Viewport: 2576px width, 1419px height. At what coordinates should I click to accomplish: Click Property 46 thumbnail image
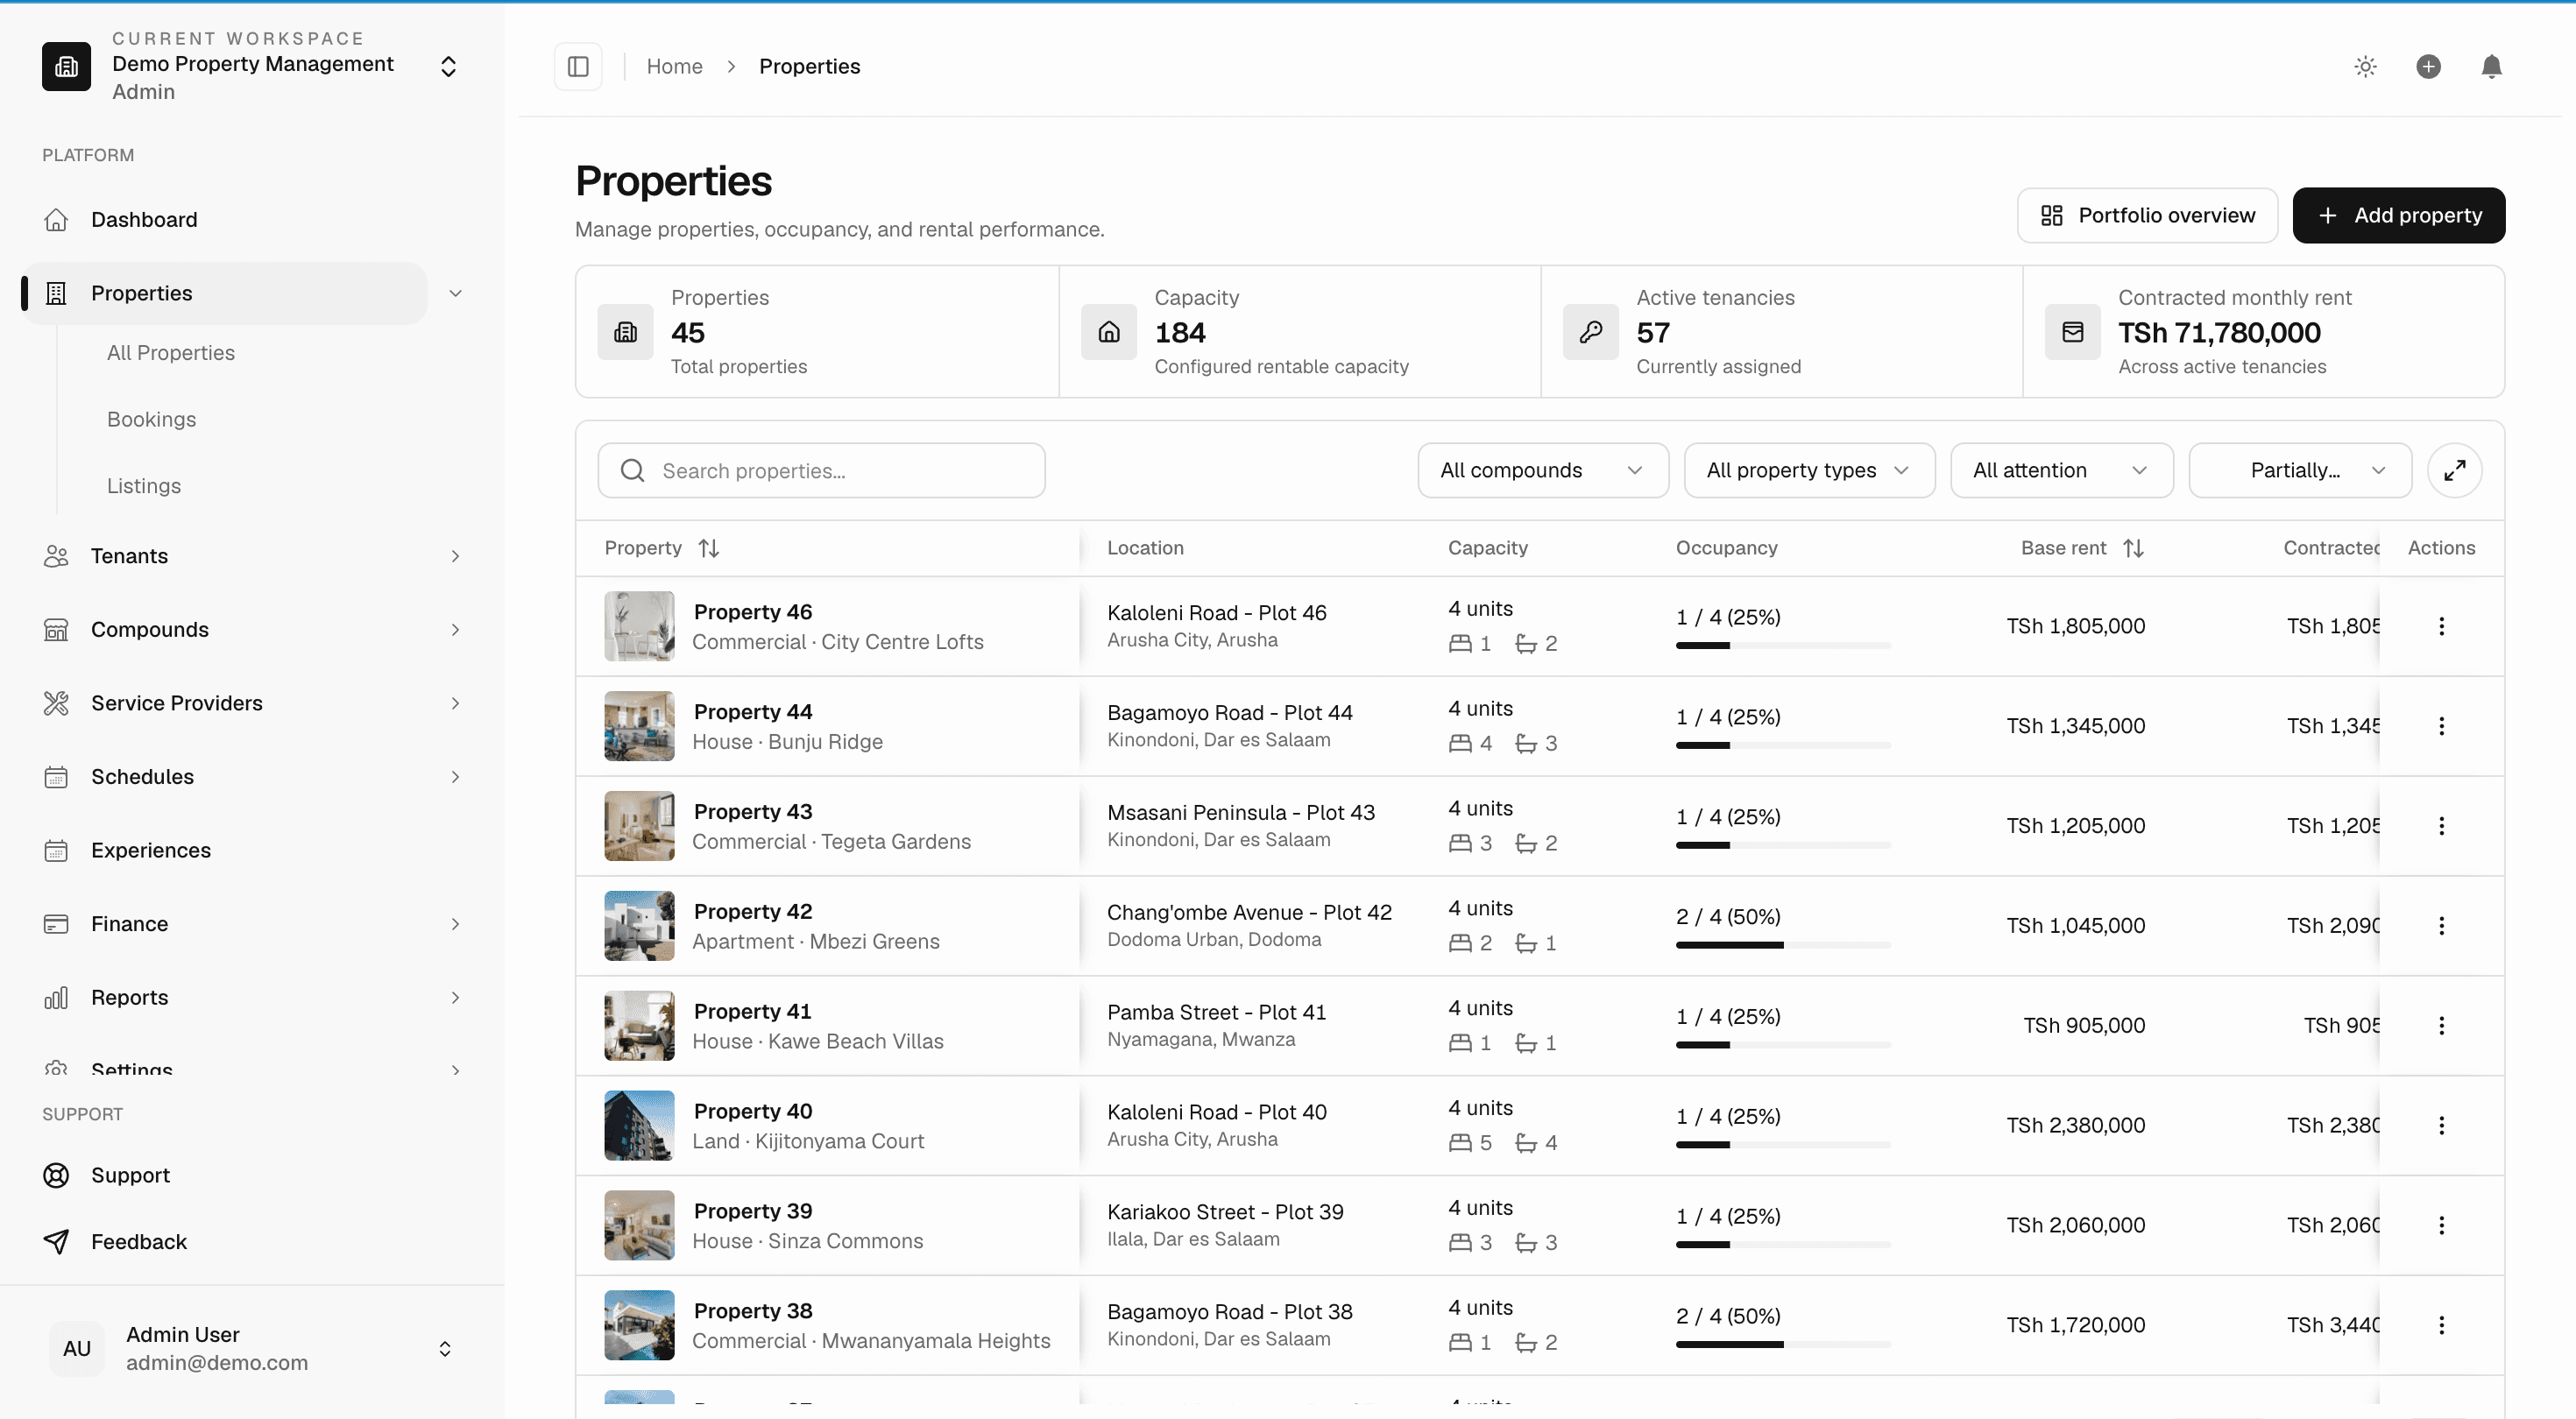pos(639,626)
